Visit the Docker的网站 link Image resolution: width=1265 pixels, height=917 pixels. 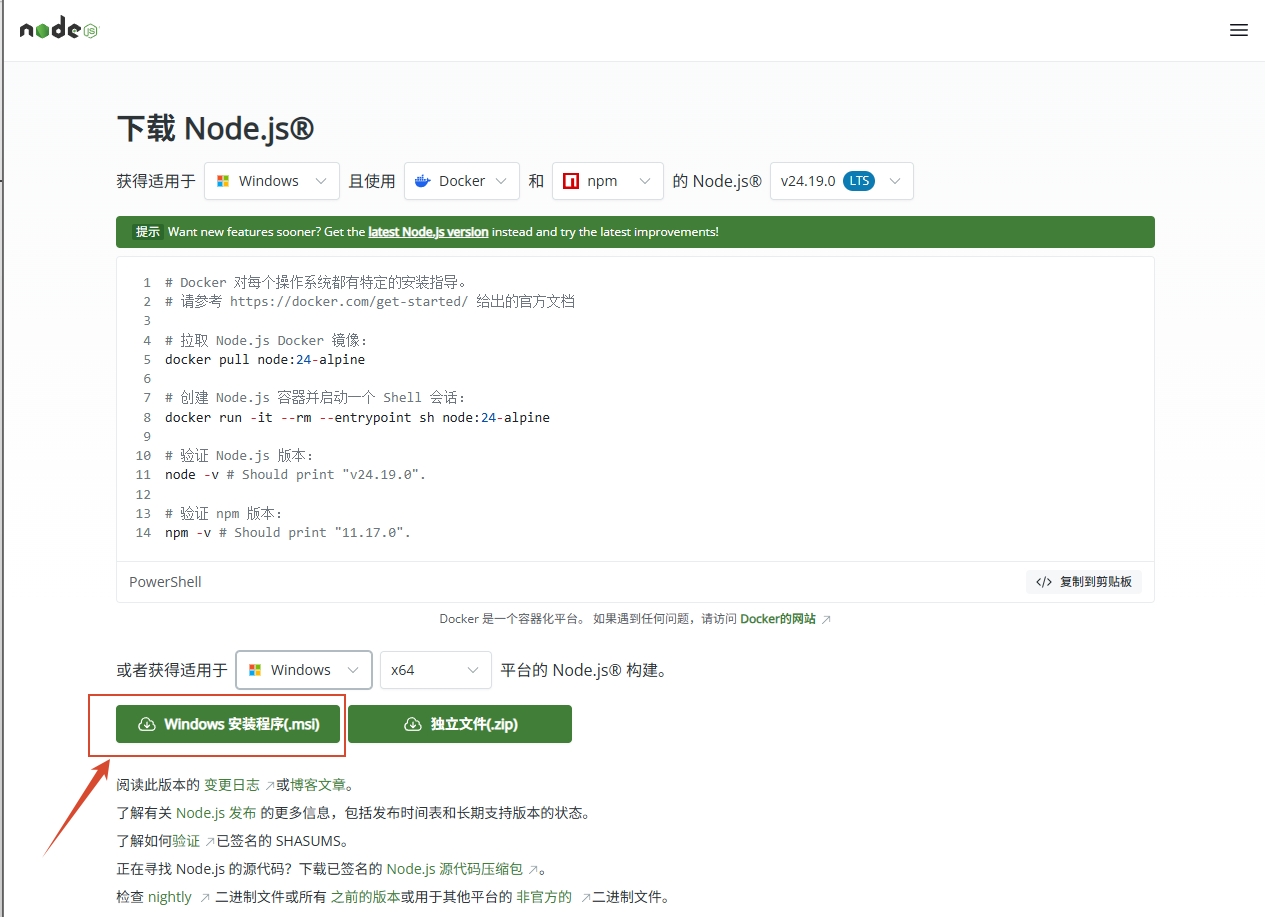coord(785,619)
